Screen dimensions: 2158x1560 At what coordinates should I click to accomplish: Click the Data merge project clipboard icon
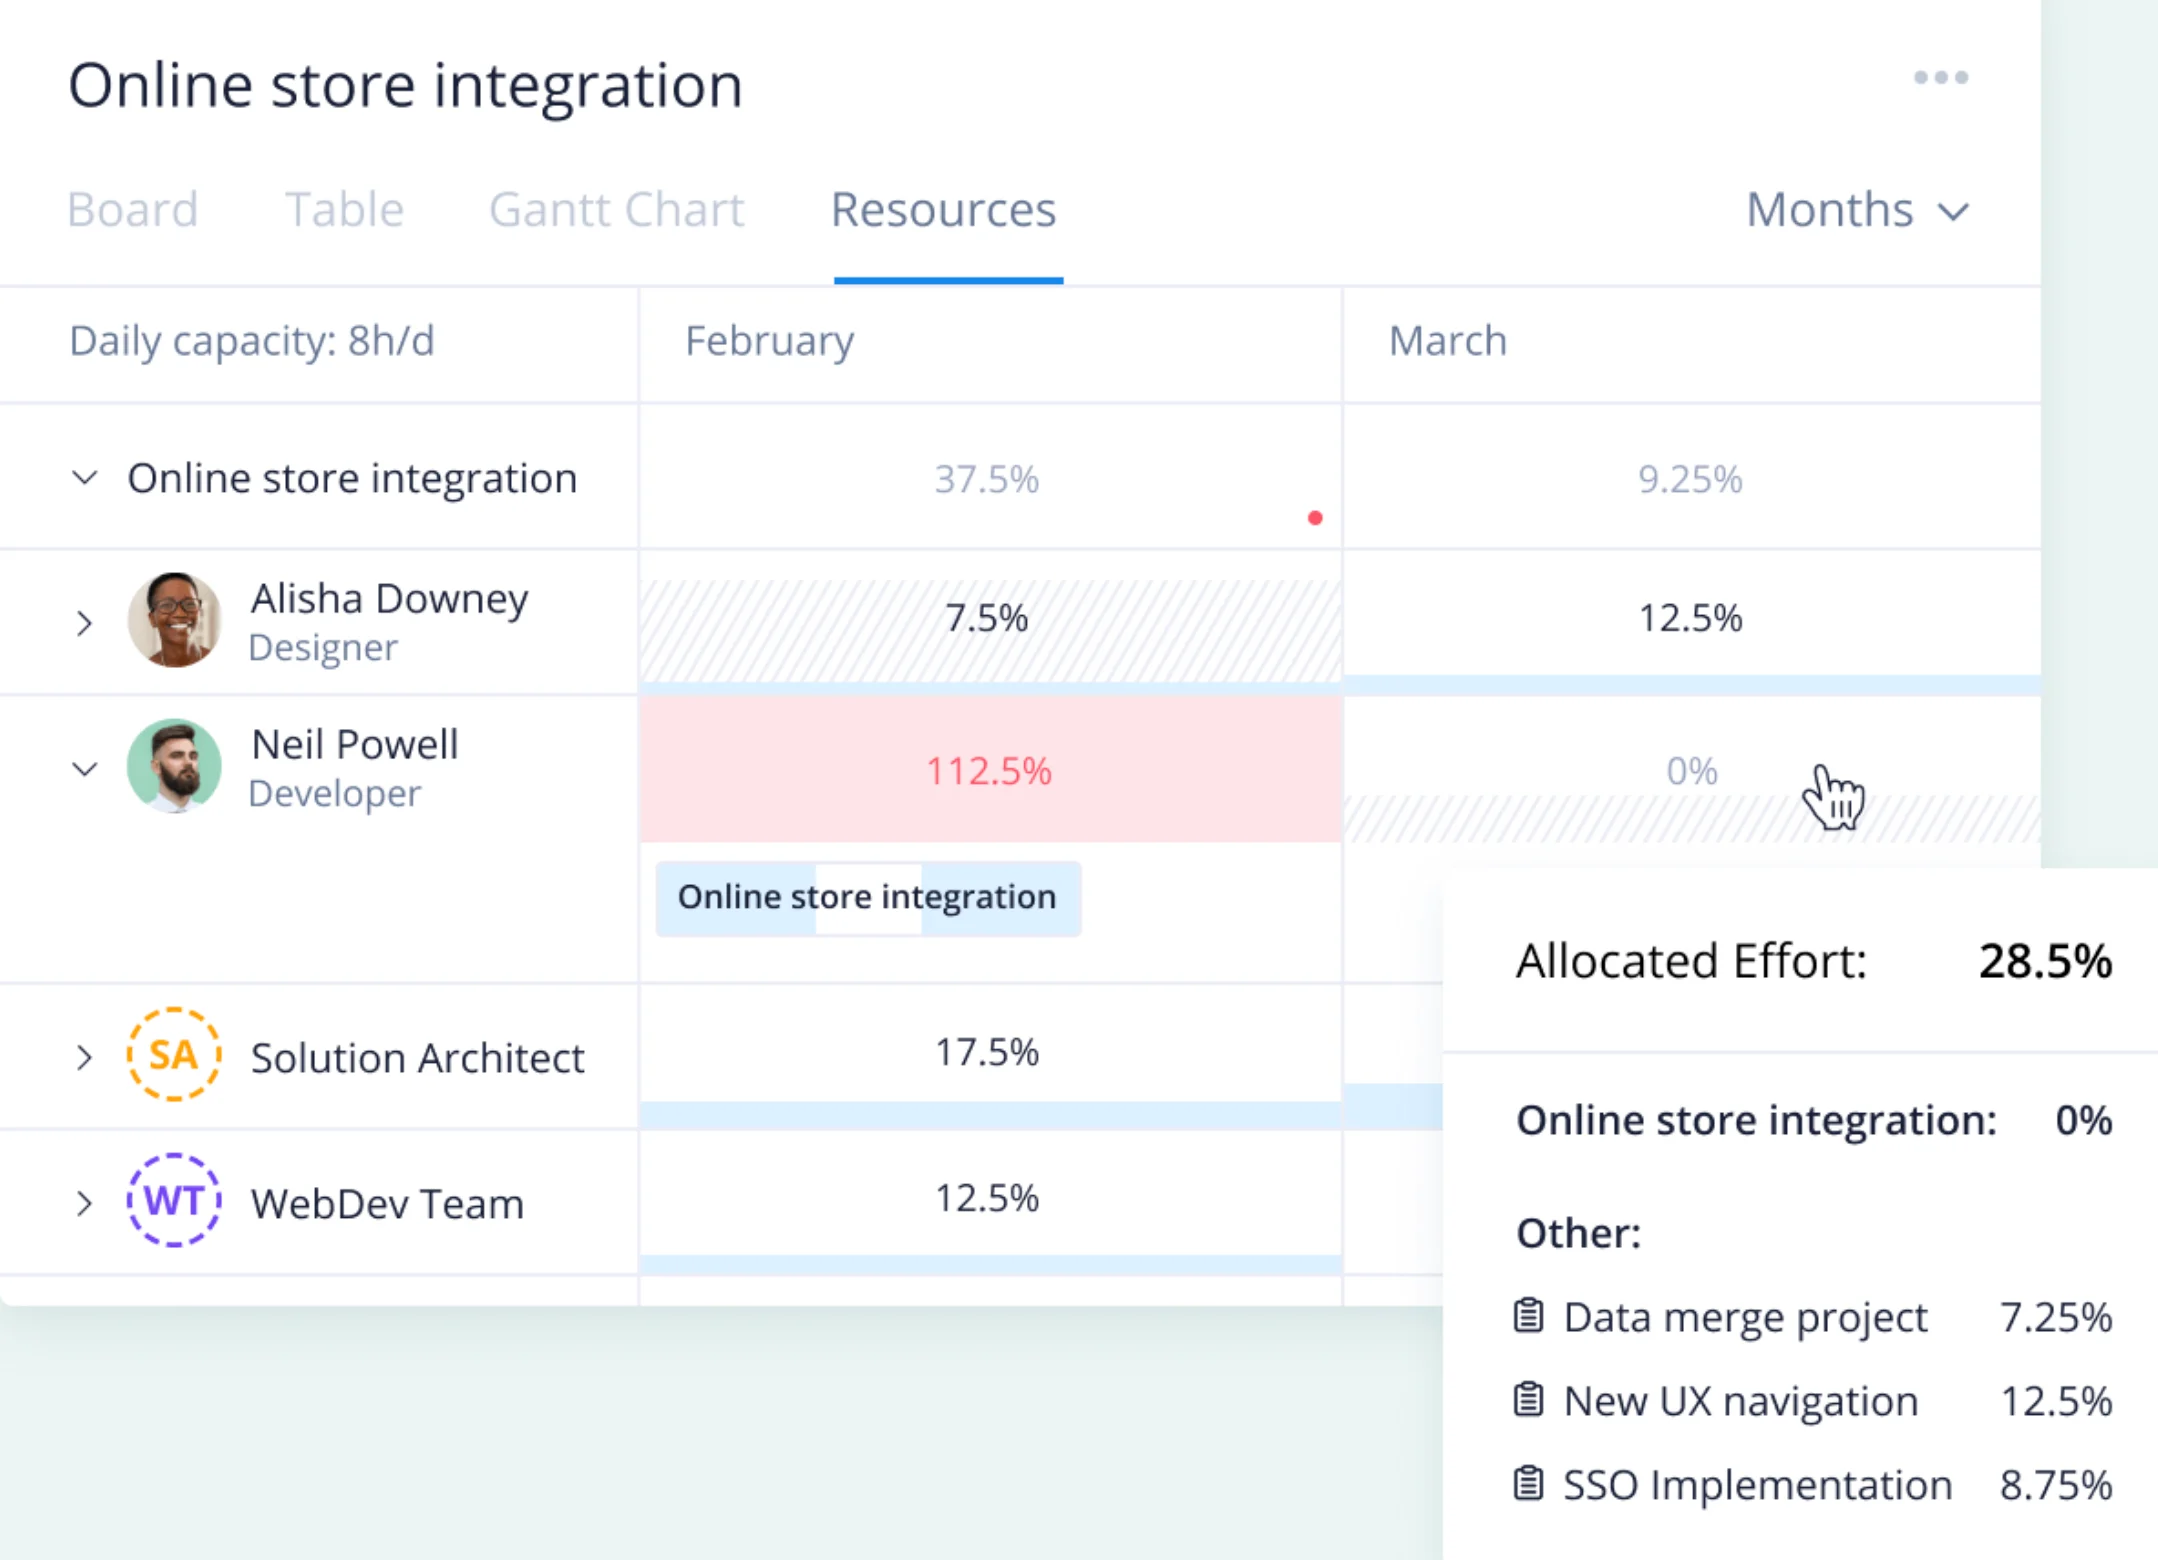pyautogui.click(x=1528, y=1316)
